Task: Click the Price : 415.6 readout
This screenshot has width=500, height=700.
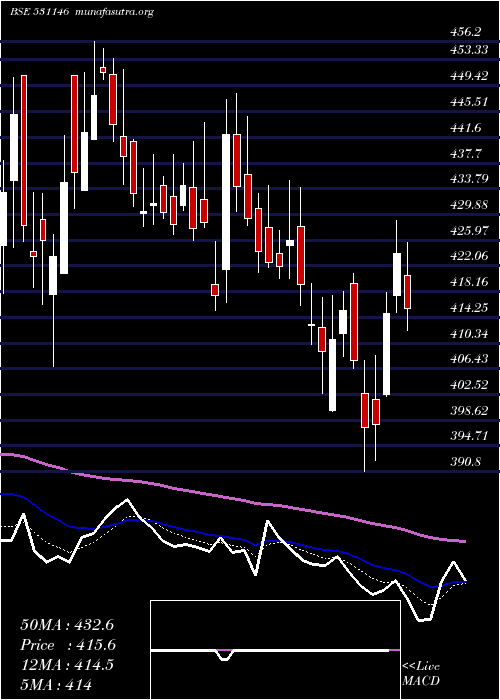Action: [68, 645]
